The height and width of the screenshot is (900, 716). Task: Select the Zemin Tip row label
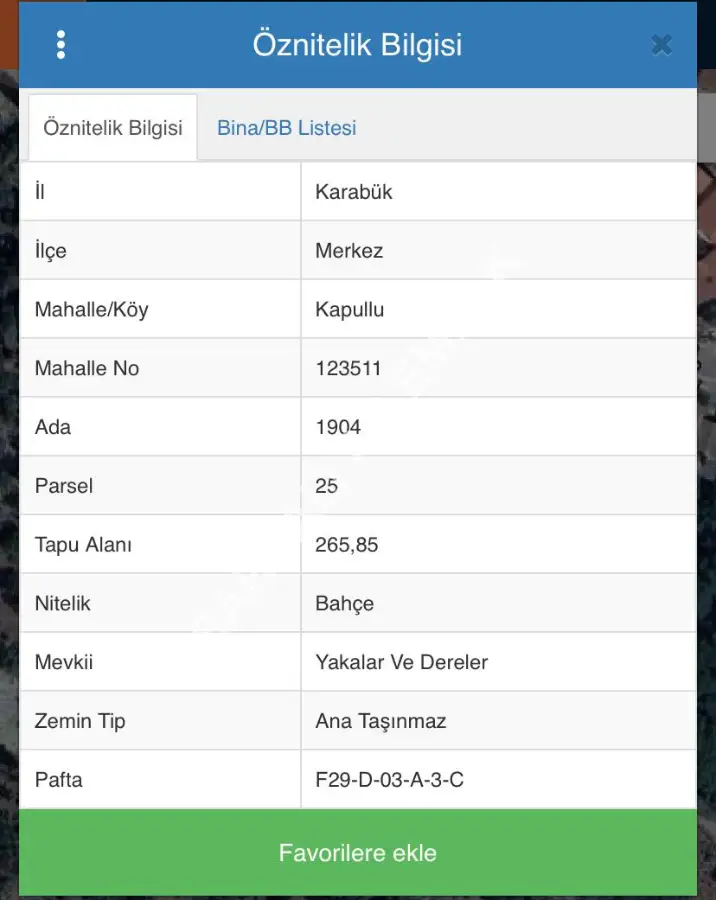pyautogui.click(x=80, y=721)
